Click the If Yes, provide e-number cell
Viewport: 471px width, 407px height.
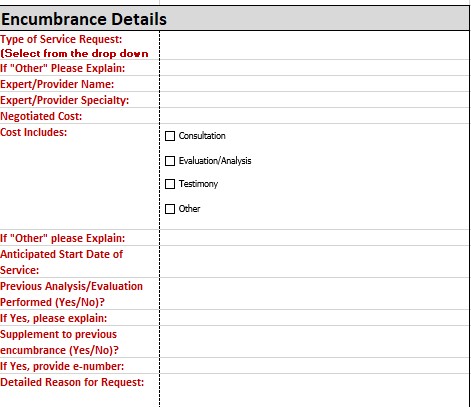tap(314, 366)
